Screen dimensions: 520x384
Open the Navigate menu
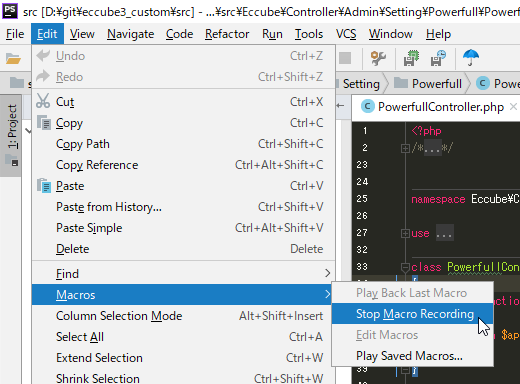[x=131, y=34]
